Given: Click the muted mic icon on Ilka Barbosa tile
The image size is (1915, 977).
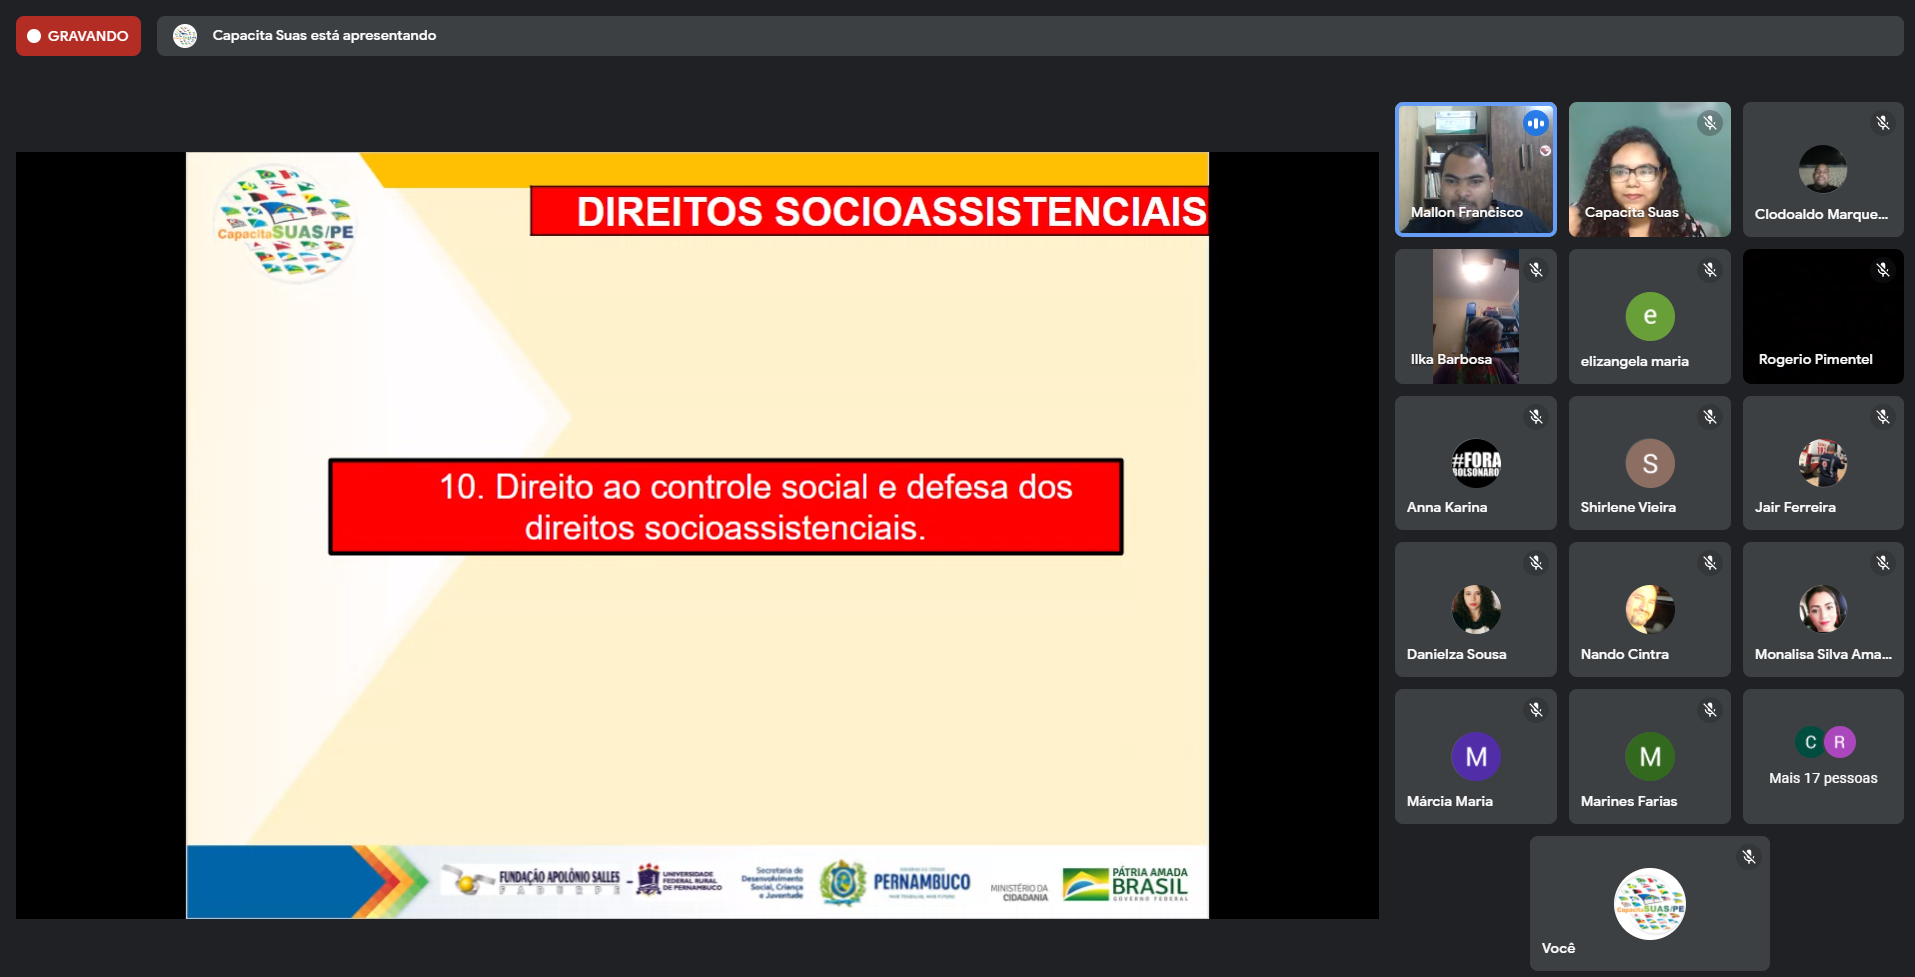Looking at the screenshot, I should [1535, 270].
